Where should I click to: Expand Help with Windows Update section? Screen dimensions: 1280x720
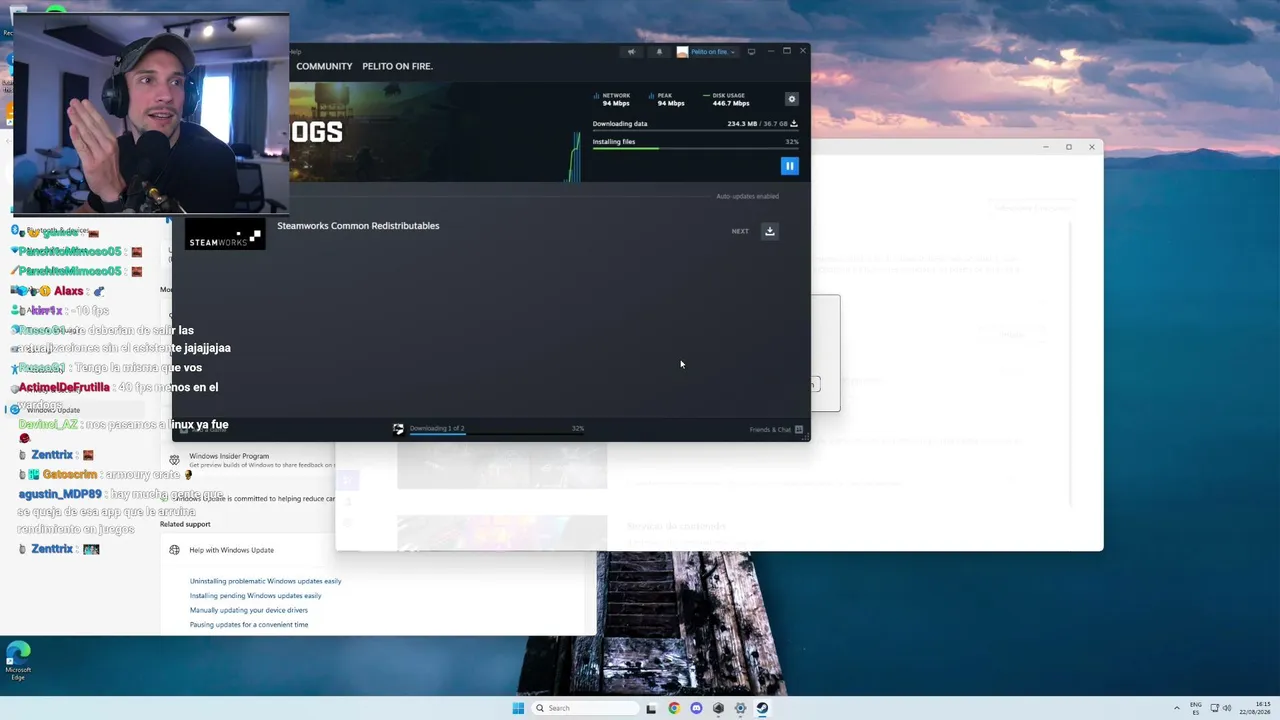click(x=378, y=550)
